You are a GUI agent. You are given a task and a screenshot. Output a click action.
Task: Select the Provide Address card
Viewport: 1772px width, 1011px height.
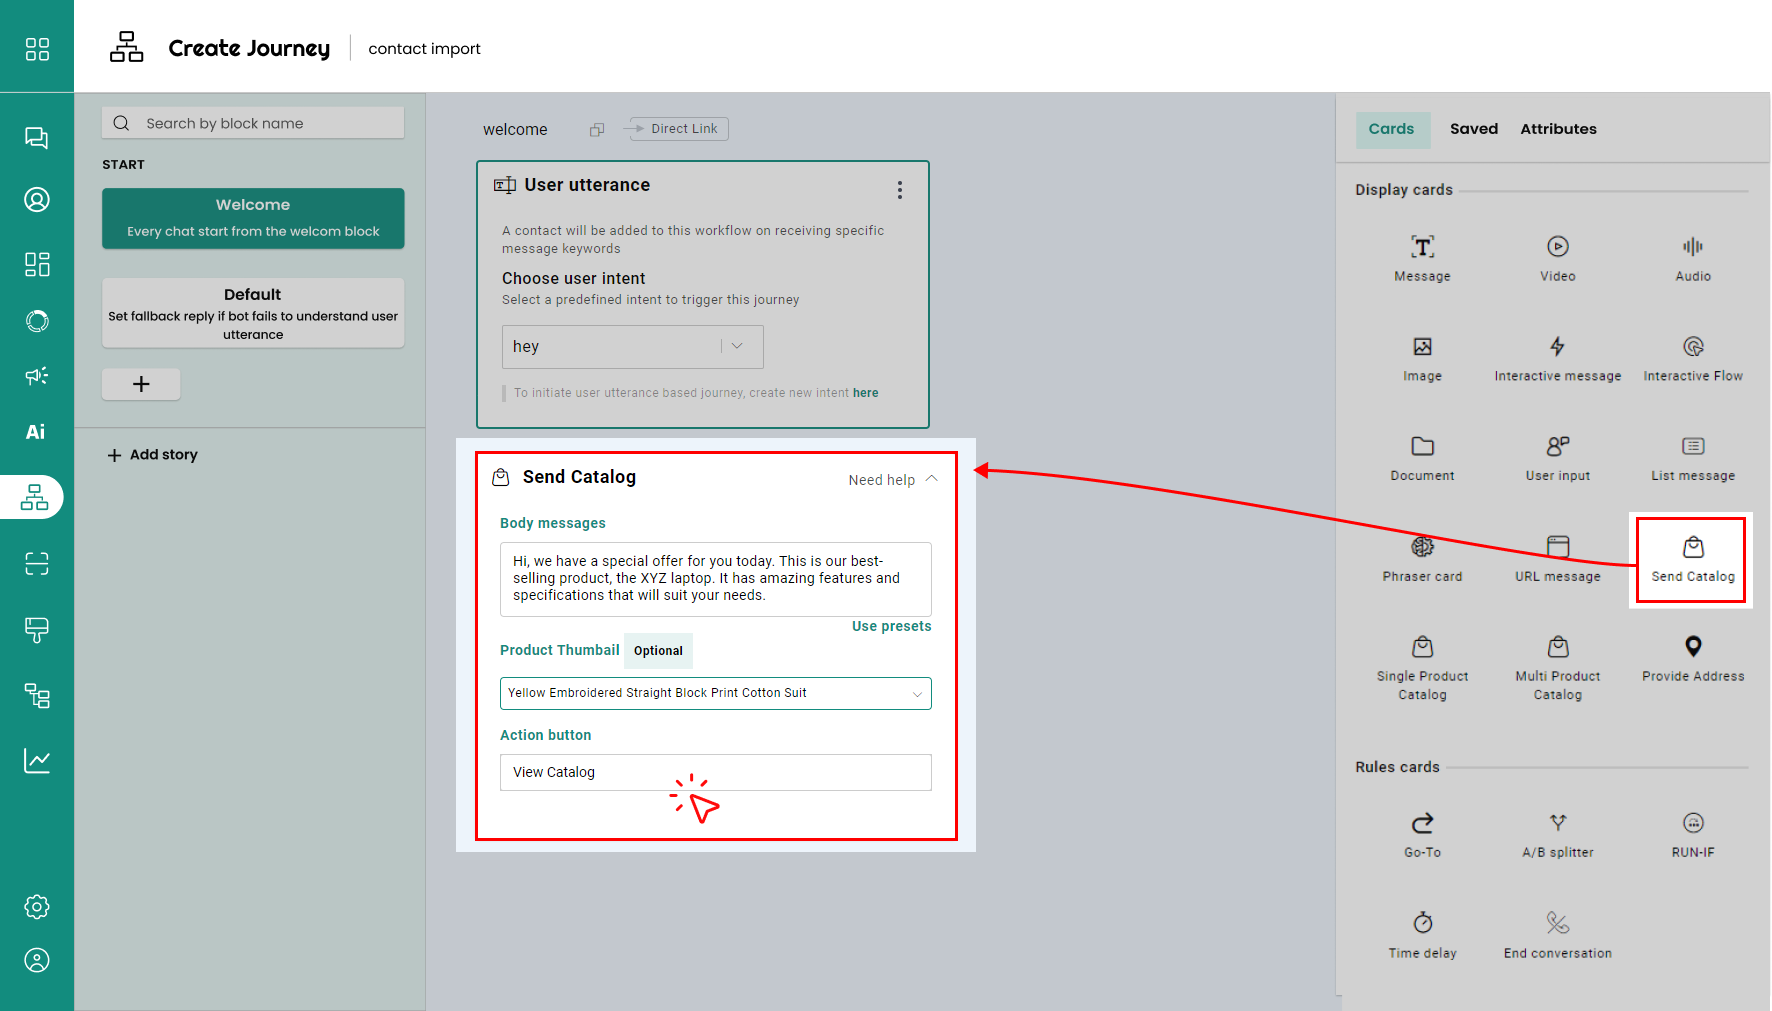pyautogui.click(x=1692, y=658)
